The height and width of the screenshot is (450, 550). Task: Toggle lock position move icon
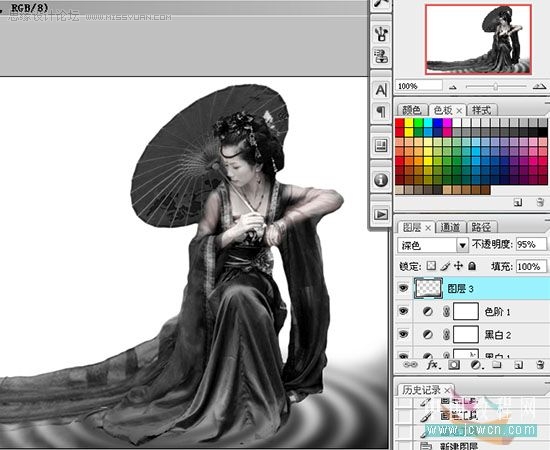tap(458, 266)
